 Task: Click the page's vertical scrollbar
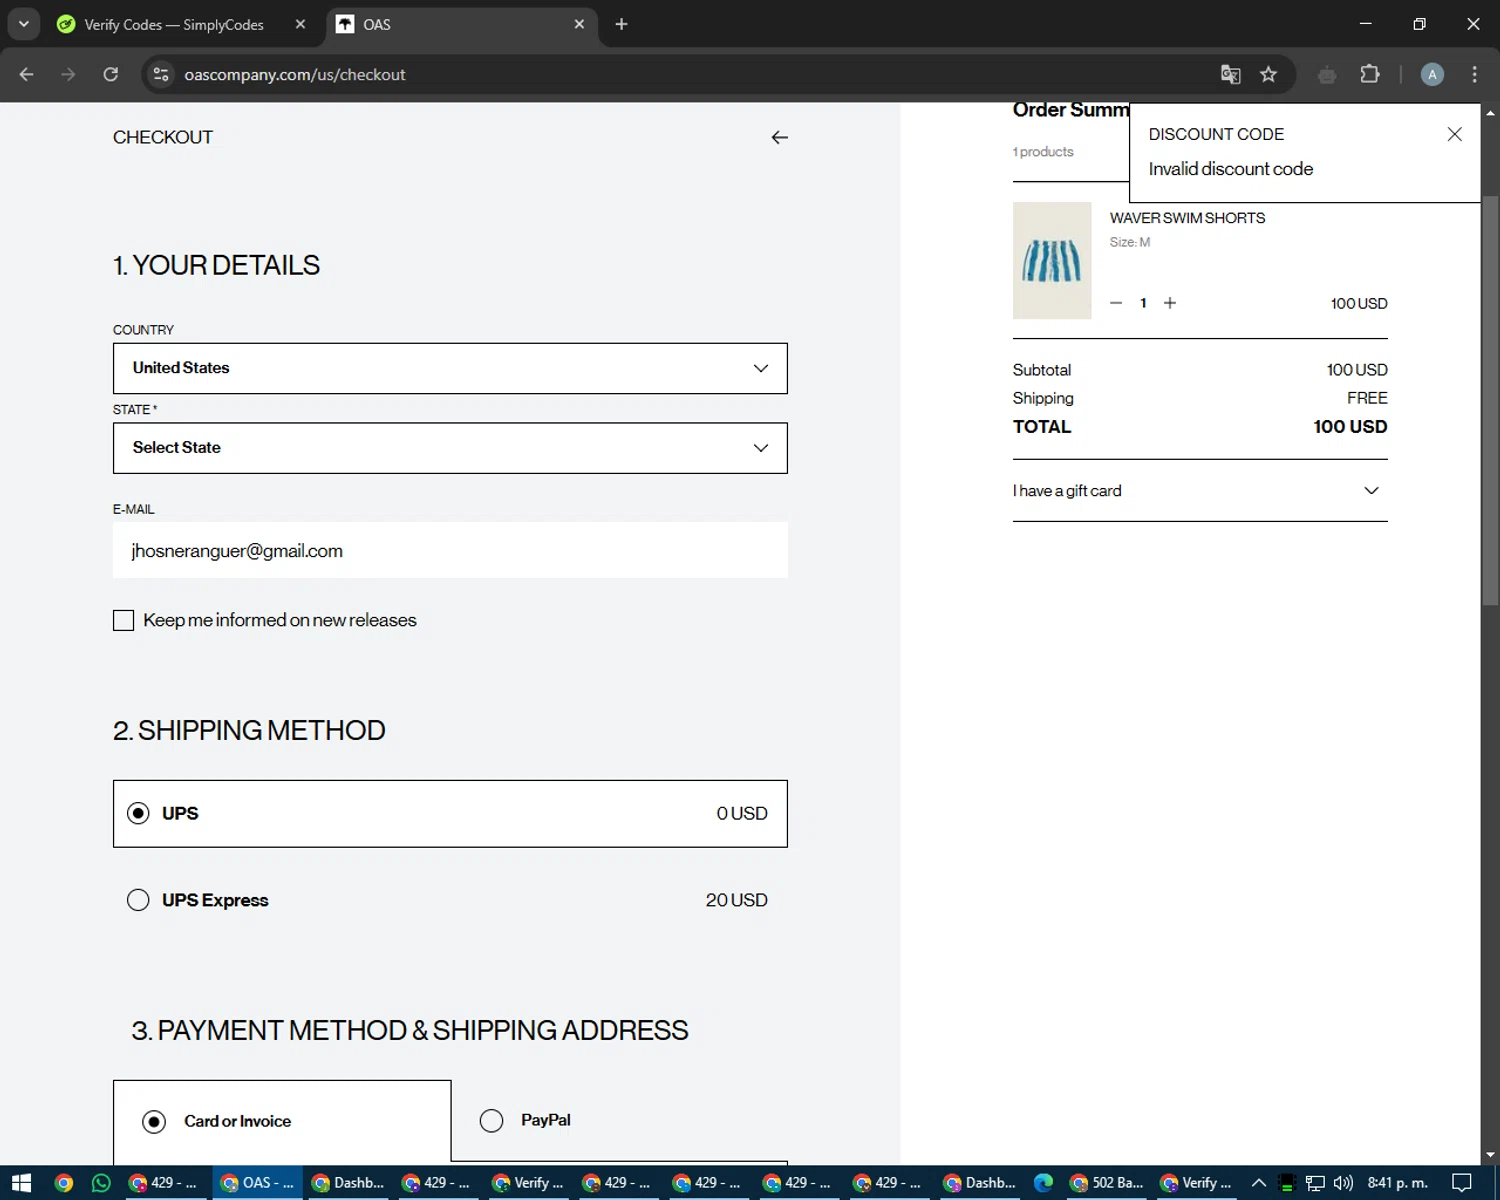point(1490,400)
